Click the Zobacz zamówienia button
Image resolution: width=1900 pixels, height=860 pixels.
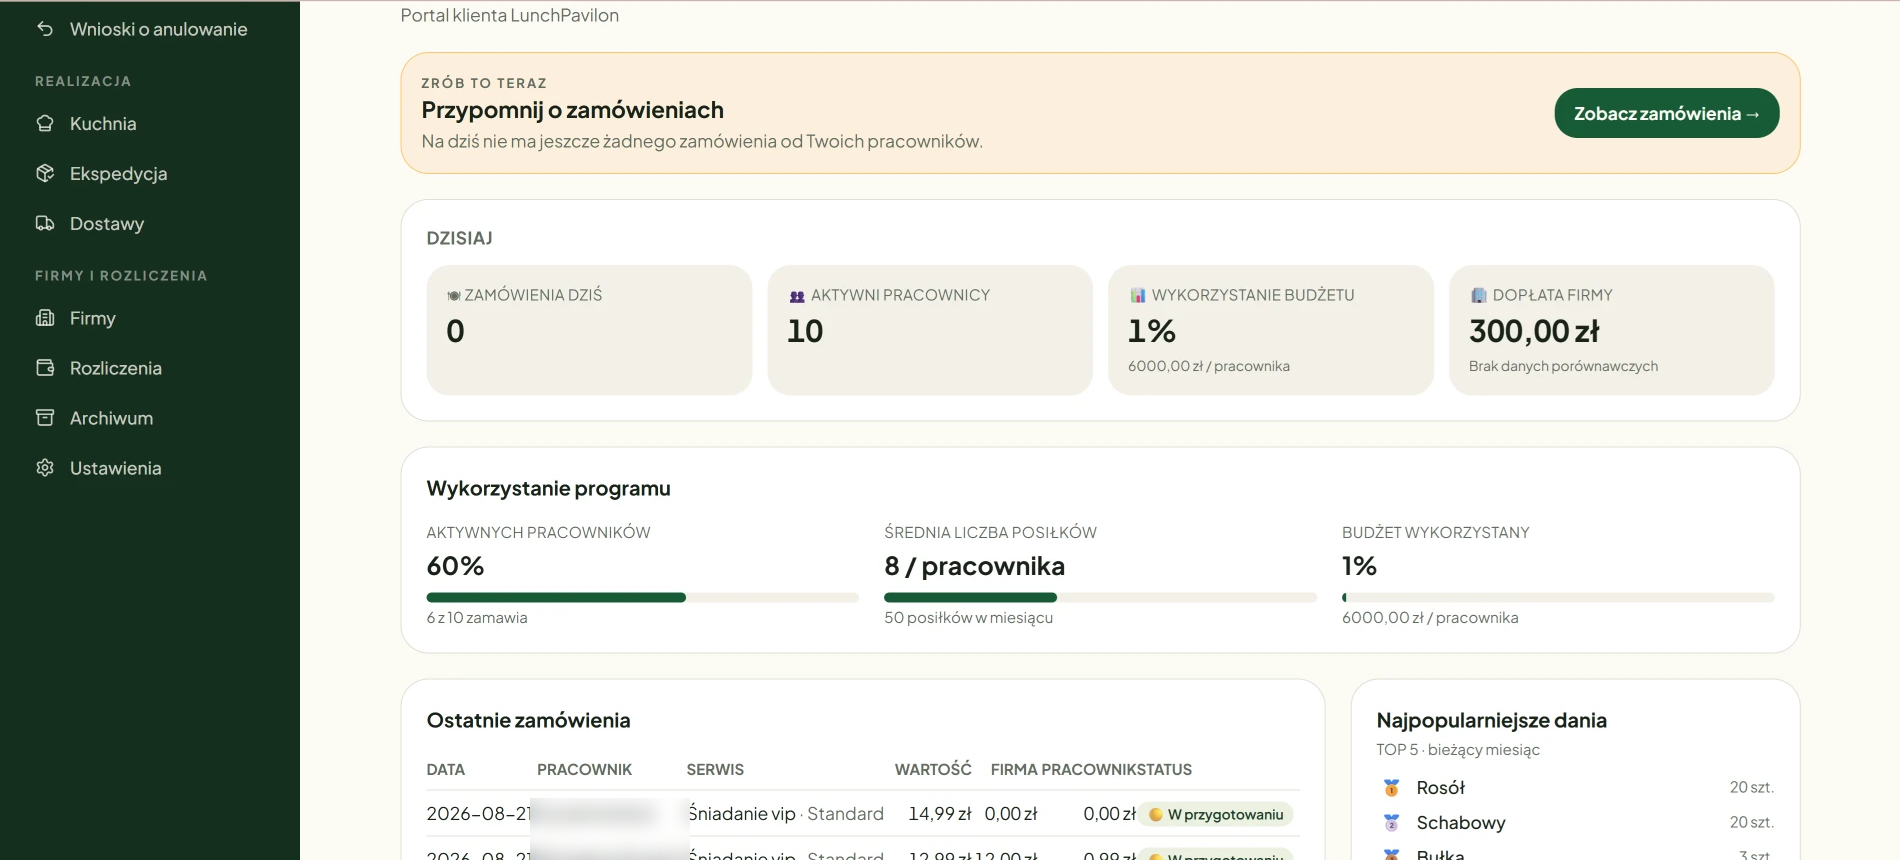pos(1666,113)
